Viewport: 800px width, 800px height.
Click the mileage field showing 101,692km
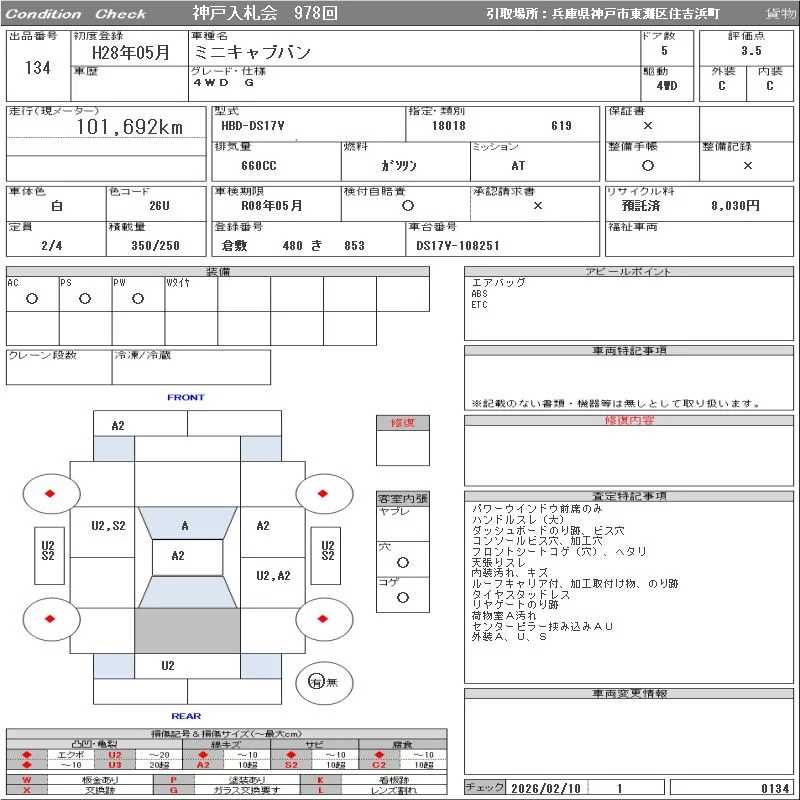click(x=130, y=127)
